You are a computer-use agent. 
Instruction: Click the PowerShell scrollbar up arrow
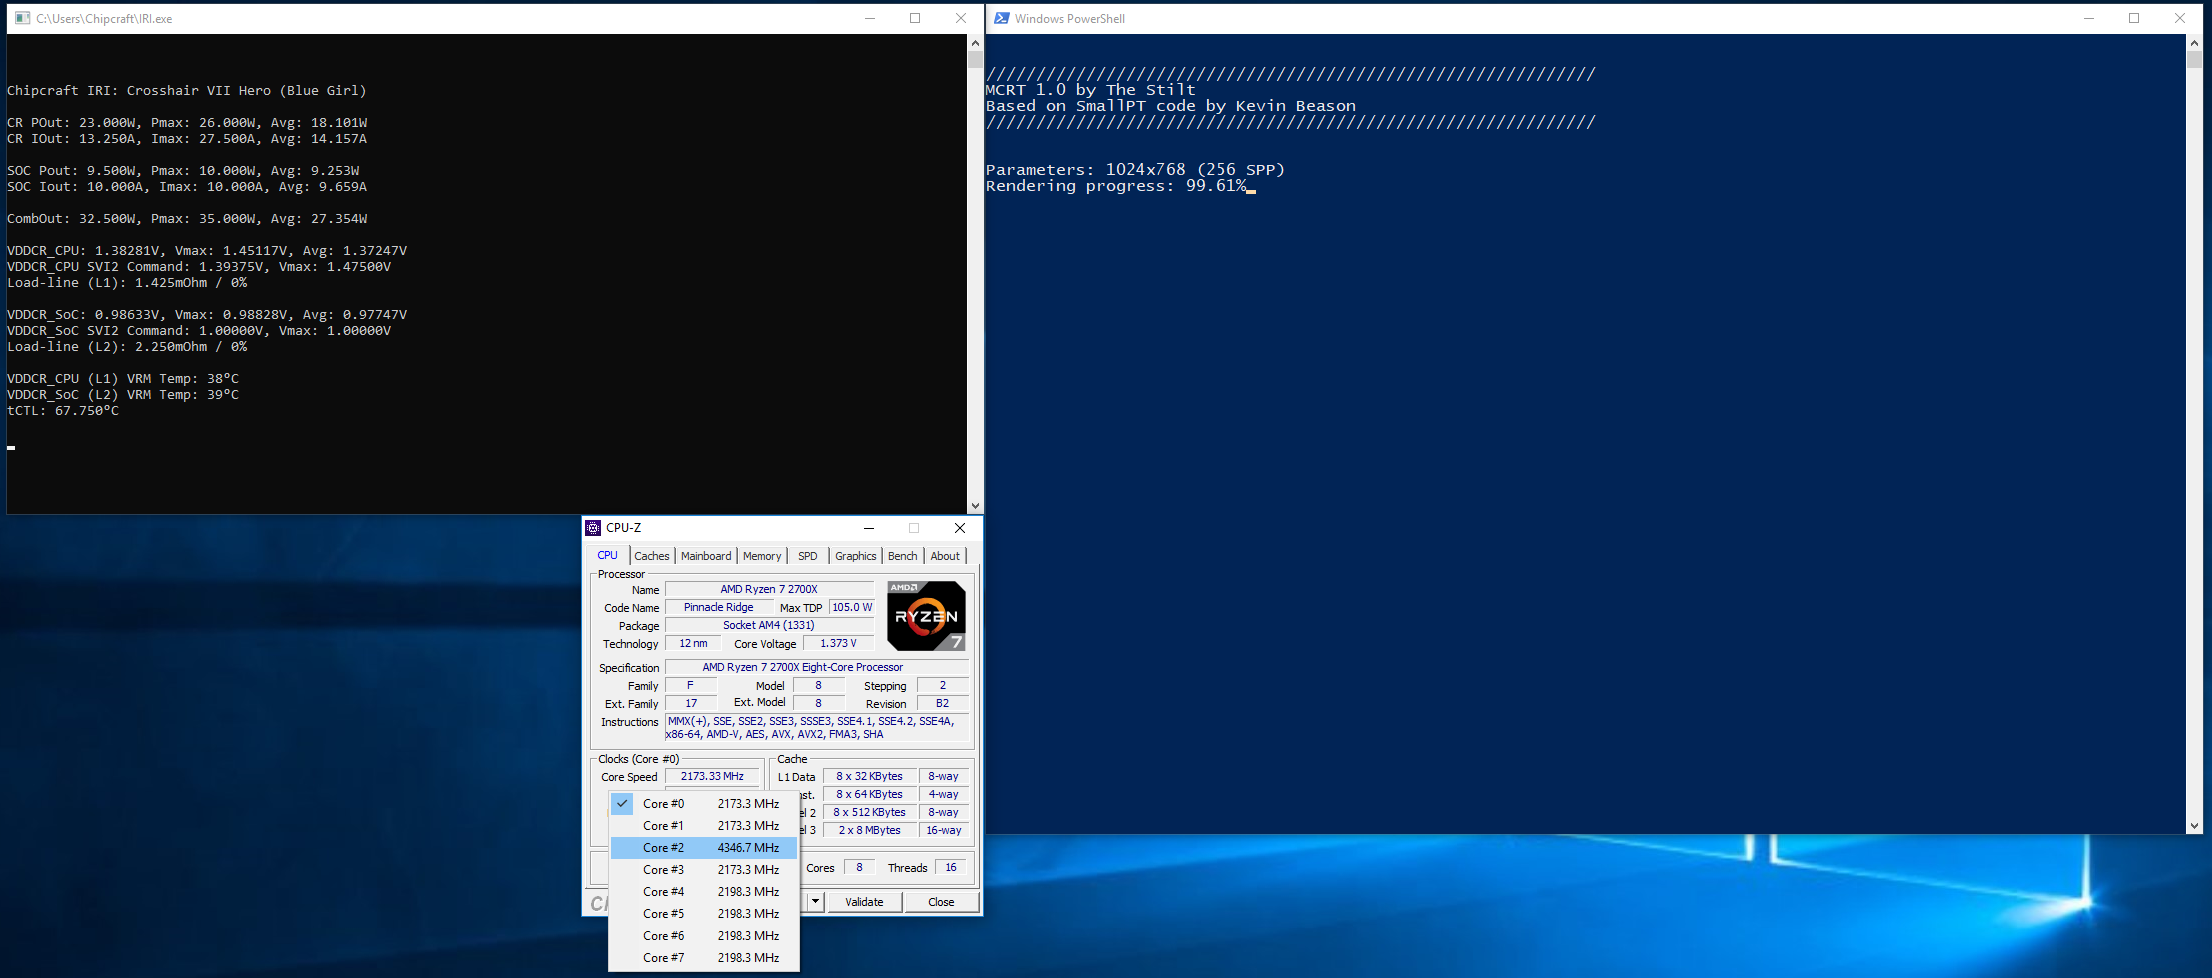tap(2195, 43)
